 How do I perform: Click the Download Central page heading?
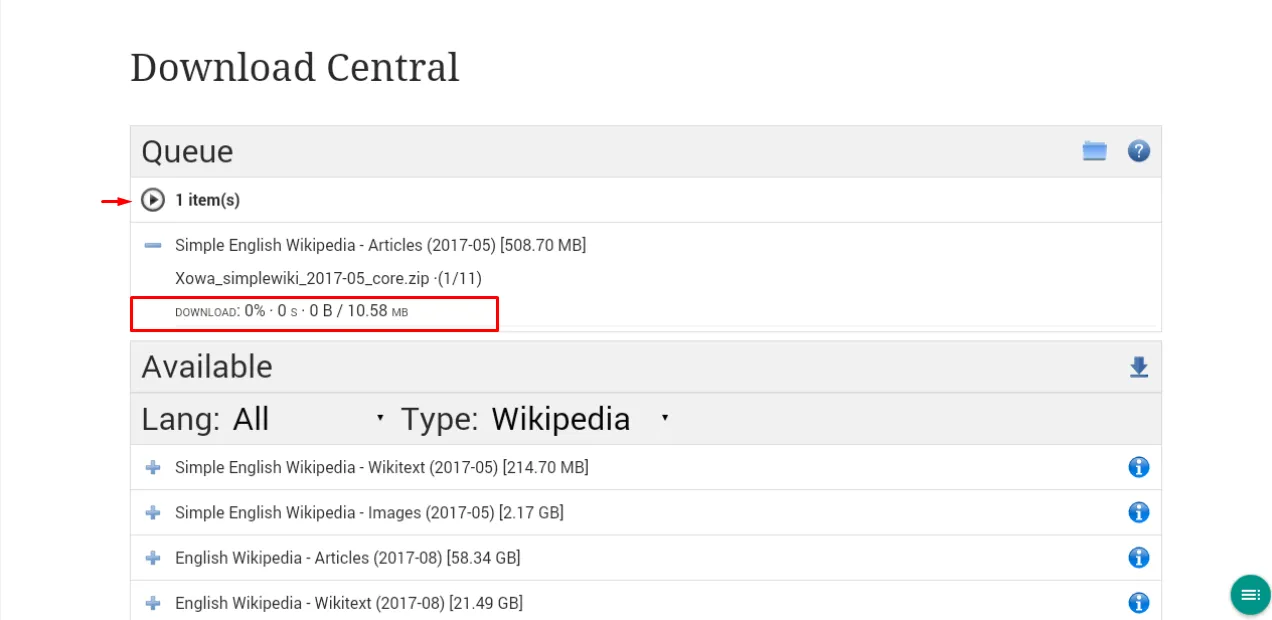(295, 67)
